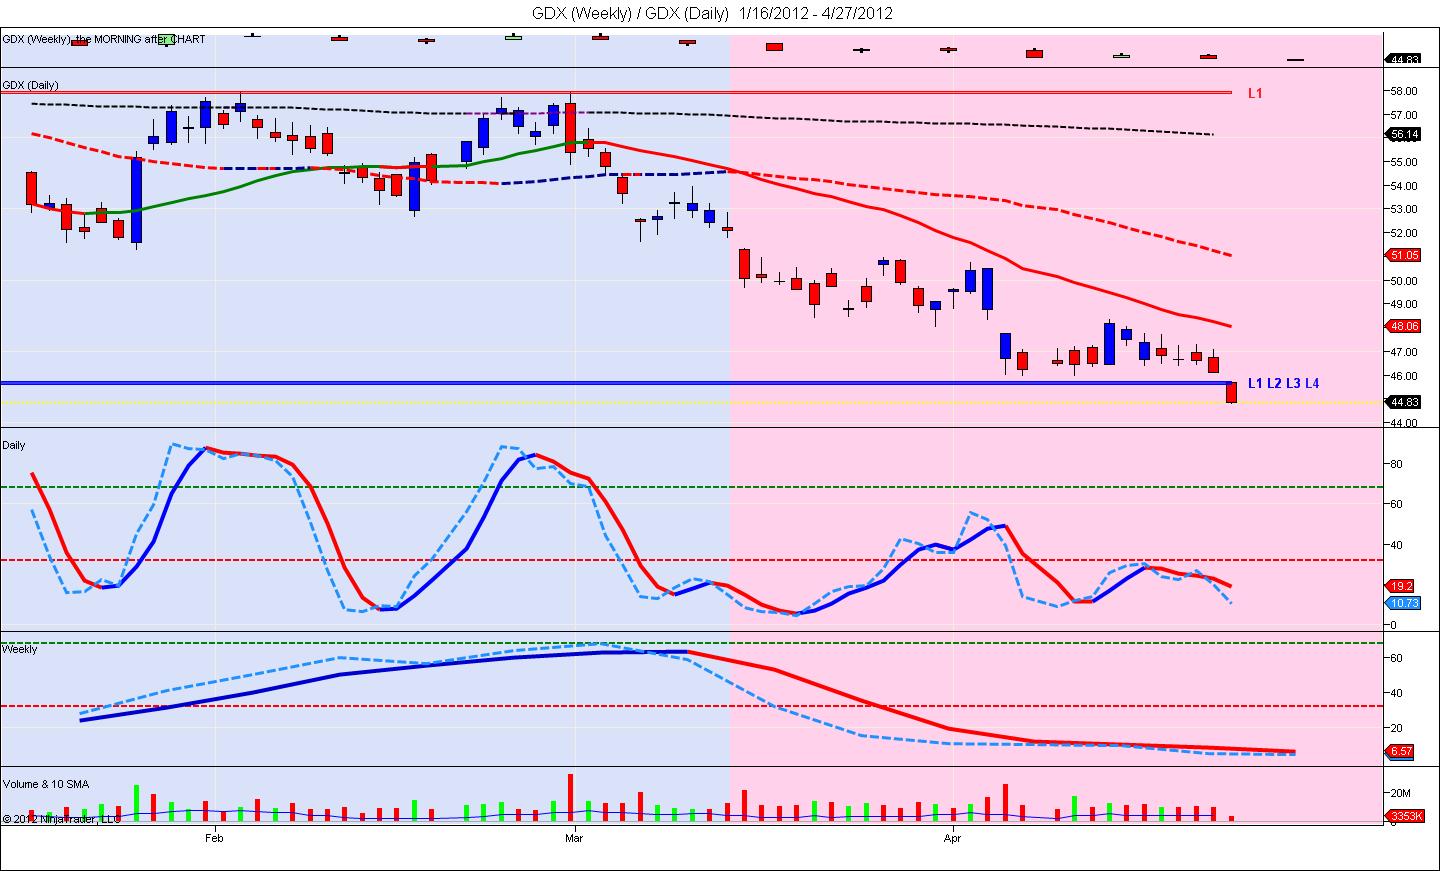Select the red L1 resistance label
Screen dimensions: 1440x871
tap(1255, 93)
